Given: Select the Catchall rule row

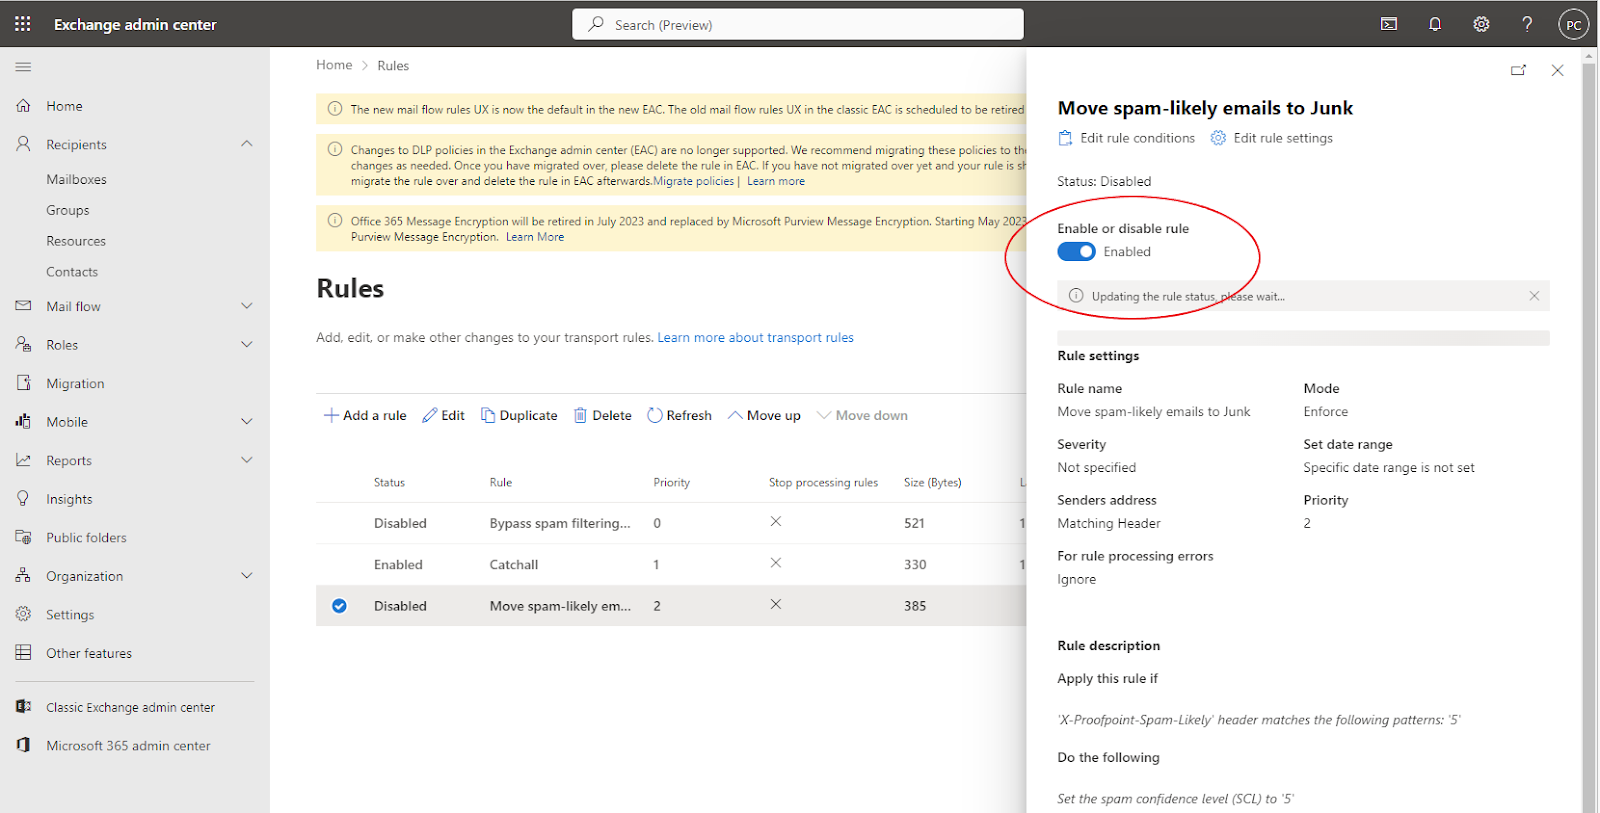Looking at the screenshot, I should (671, 564).
